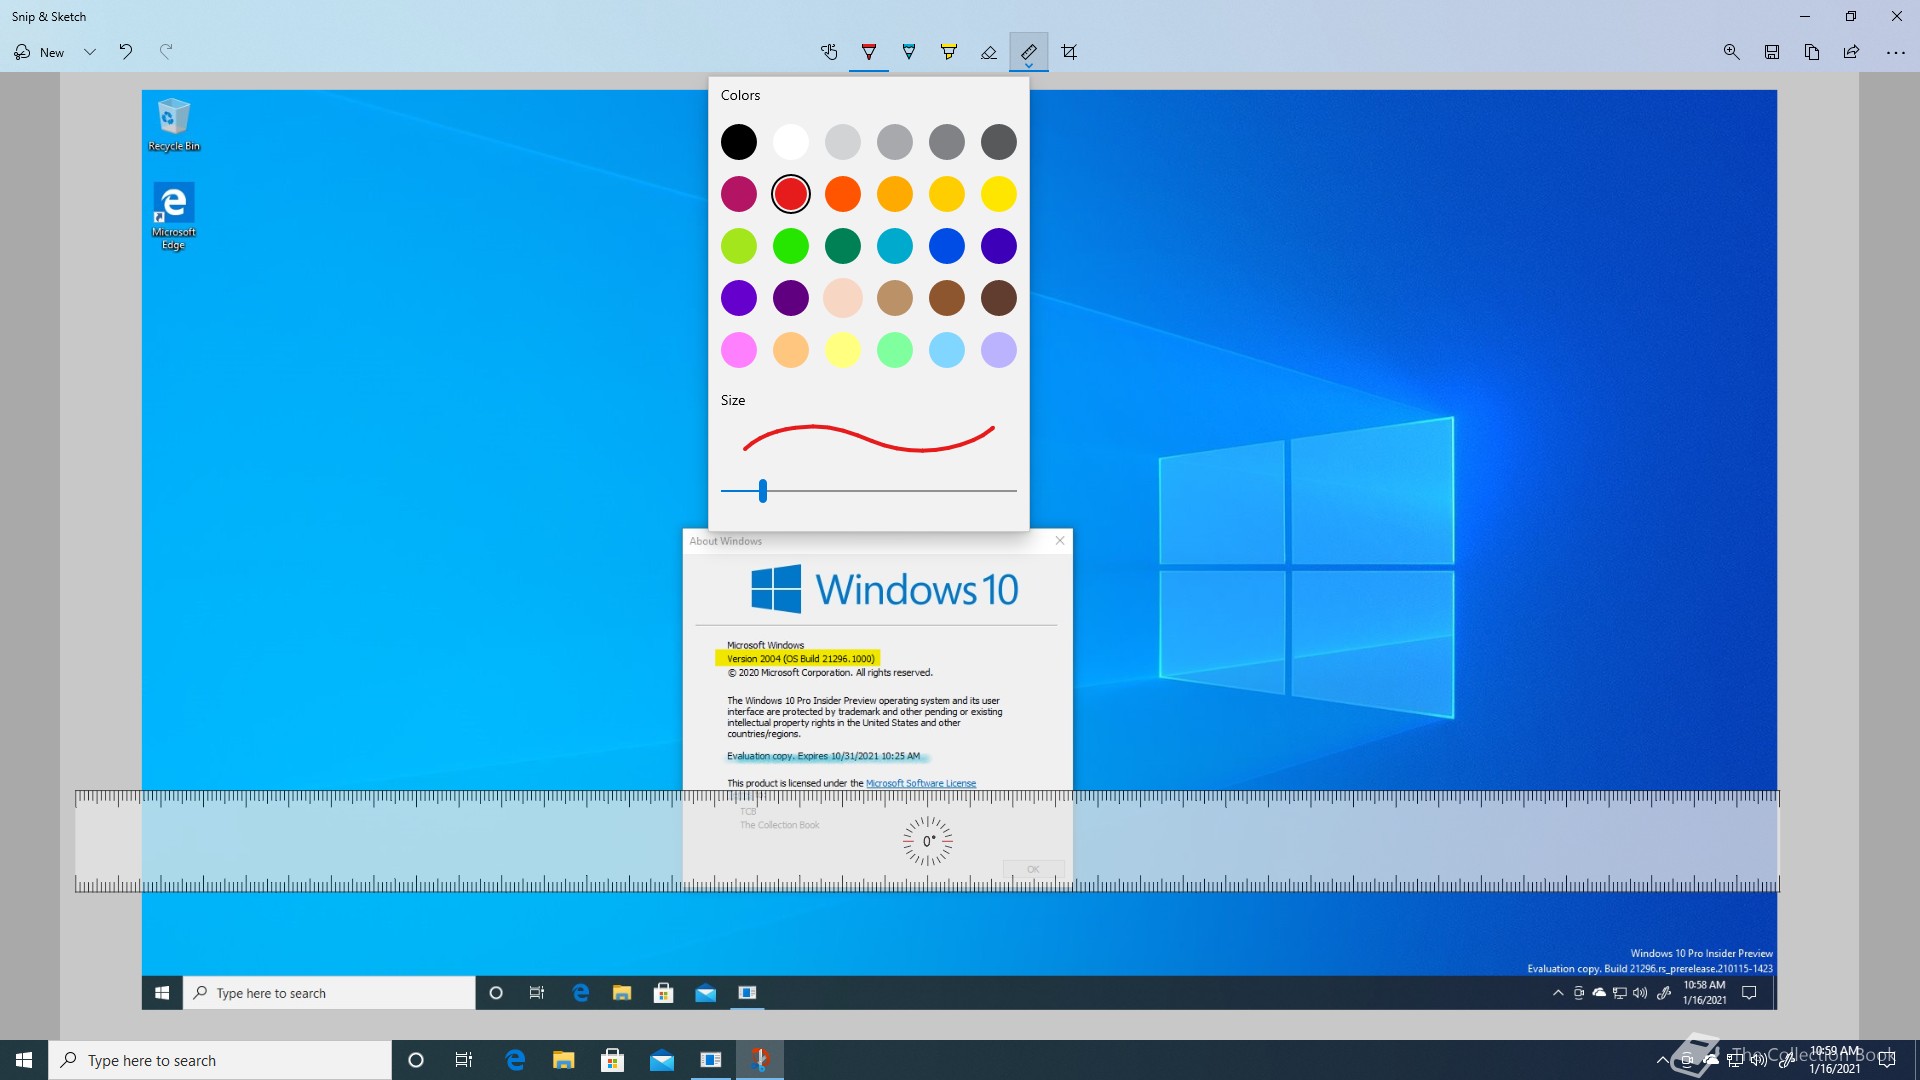1920x1080 pixels.
Task: Click the taskbar search box
Action: tap(220, 1060)
